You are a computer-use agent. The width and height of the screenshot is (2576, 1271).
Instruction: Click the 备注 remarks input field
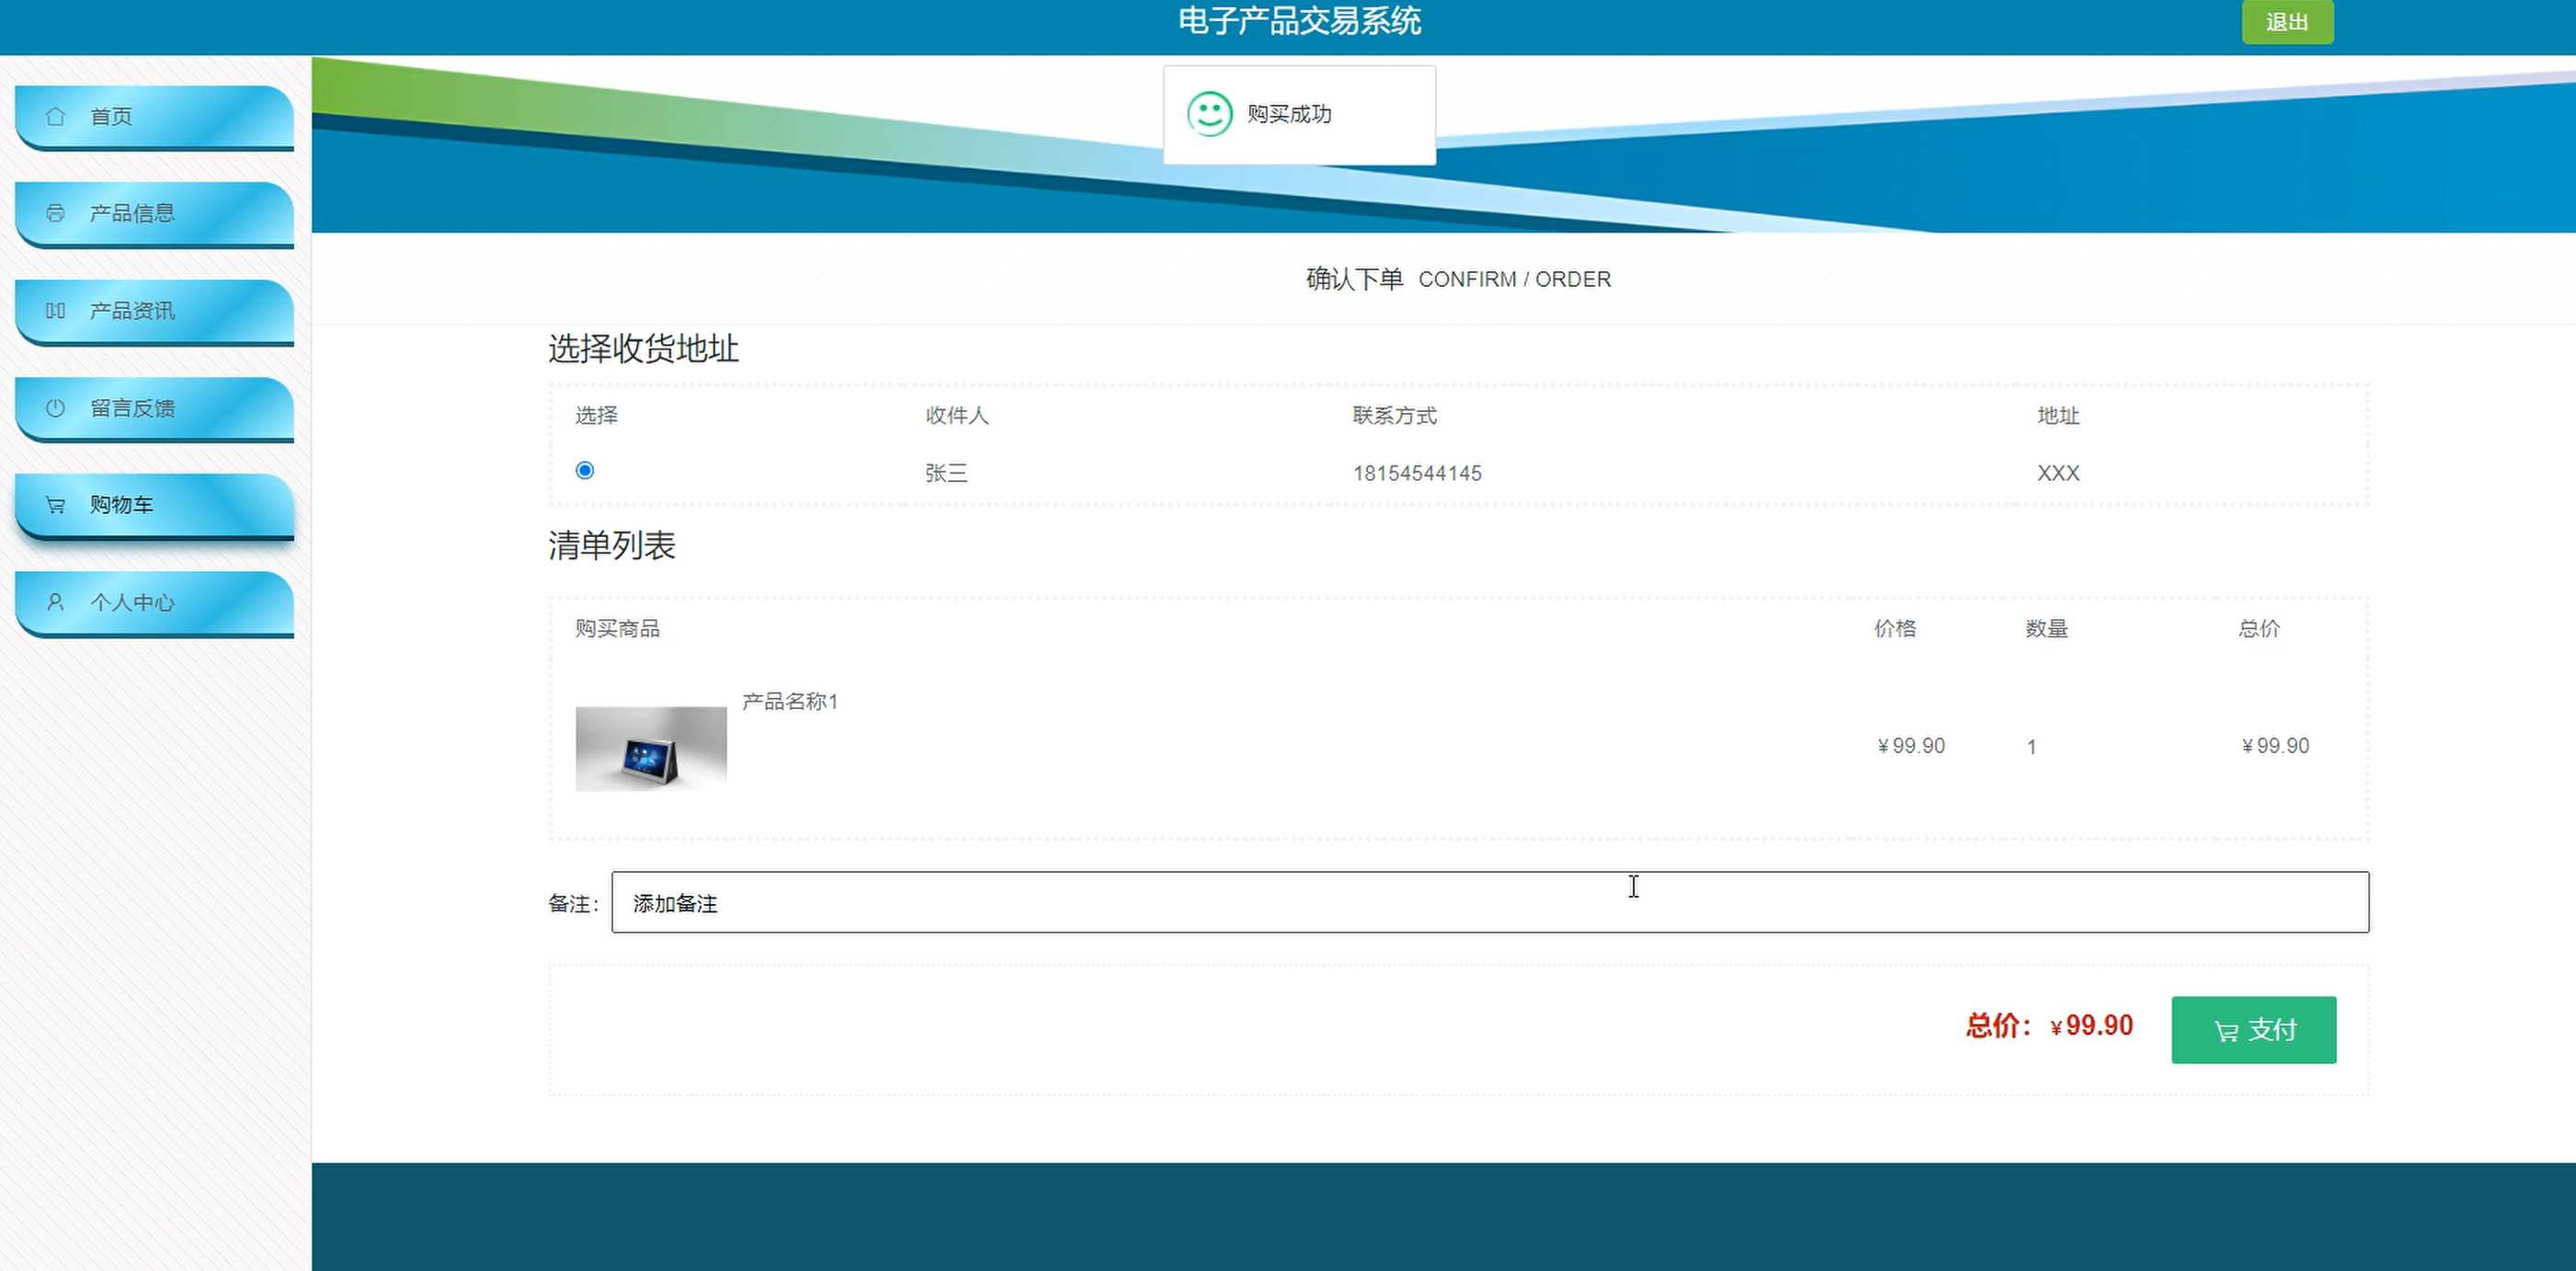(x=1490, y=902)
